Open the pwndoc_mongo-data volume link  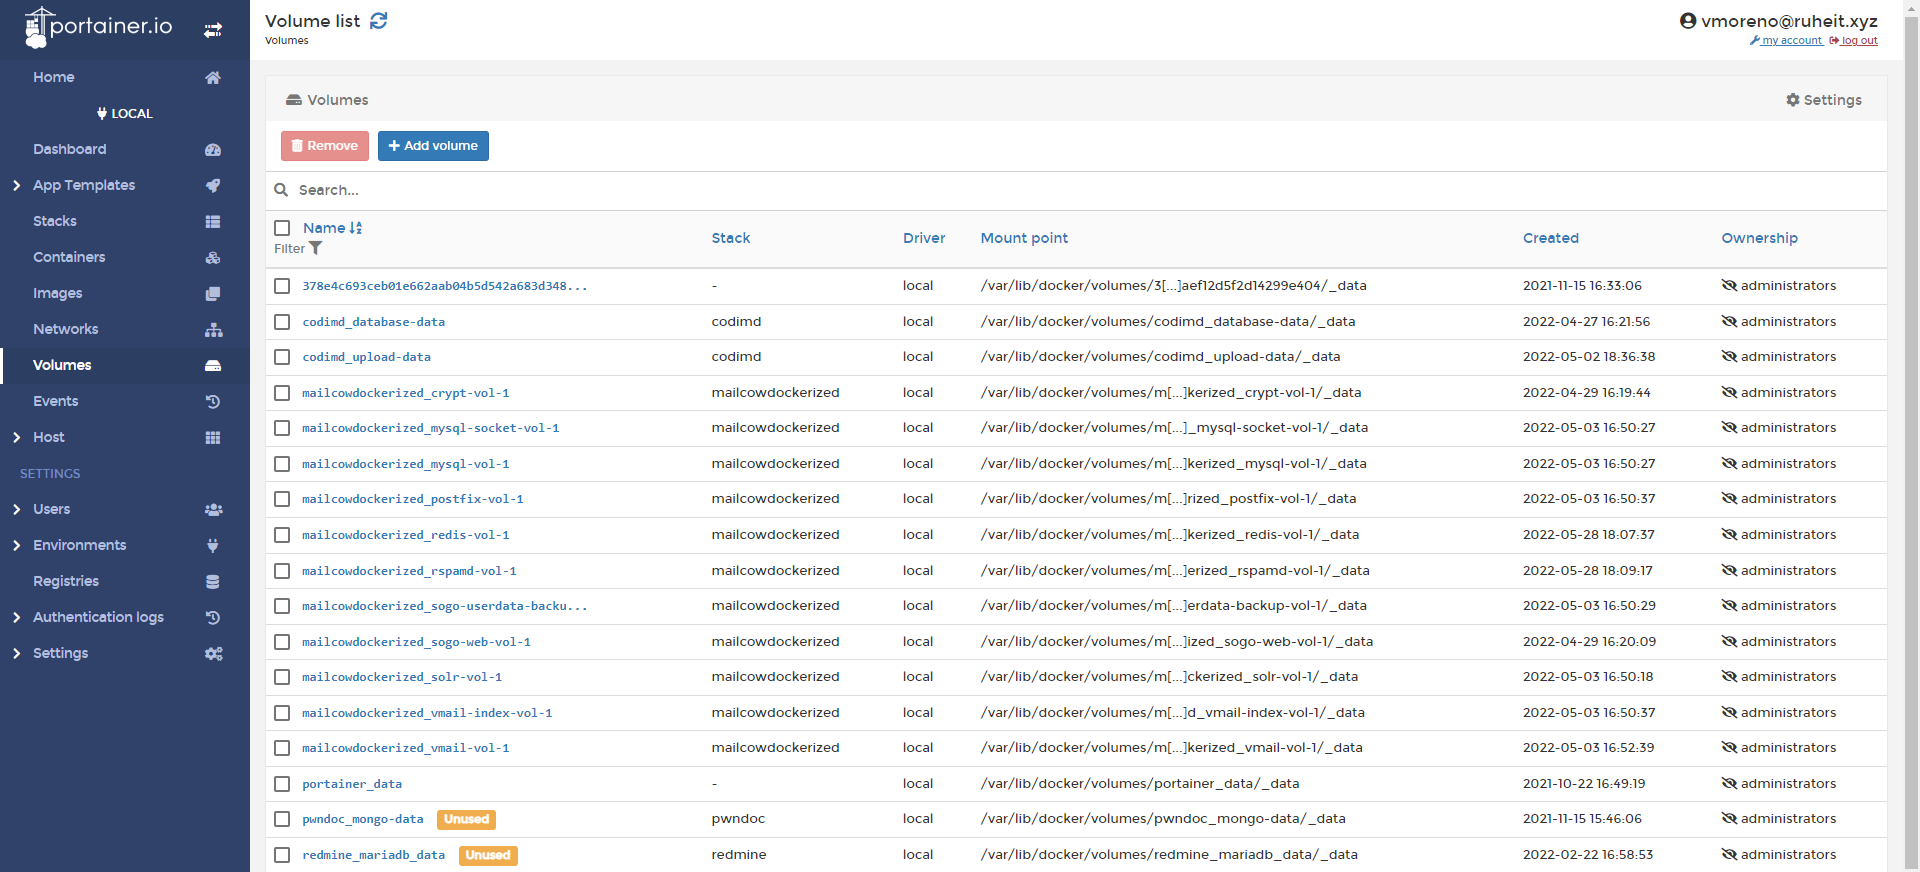(363, 819)
